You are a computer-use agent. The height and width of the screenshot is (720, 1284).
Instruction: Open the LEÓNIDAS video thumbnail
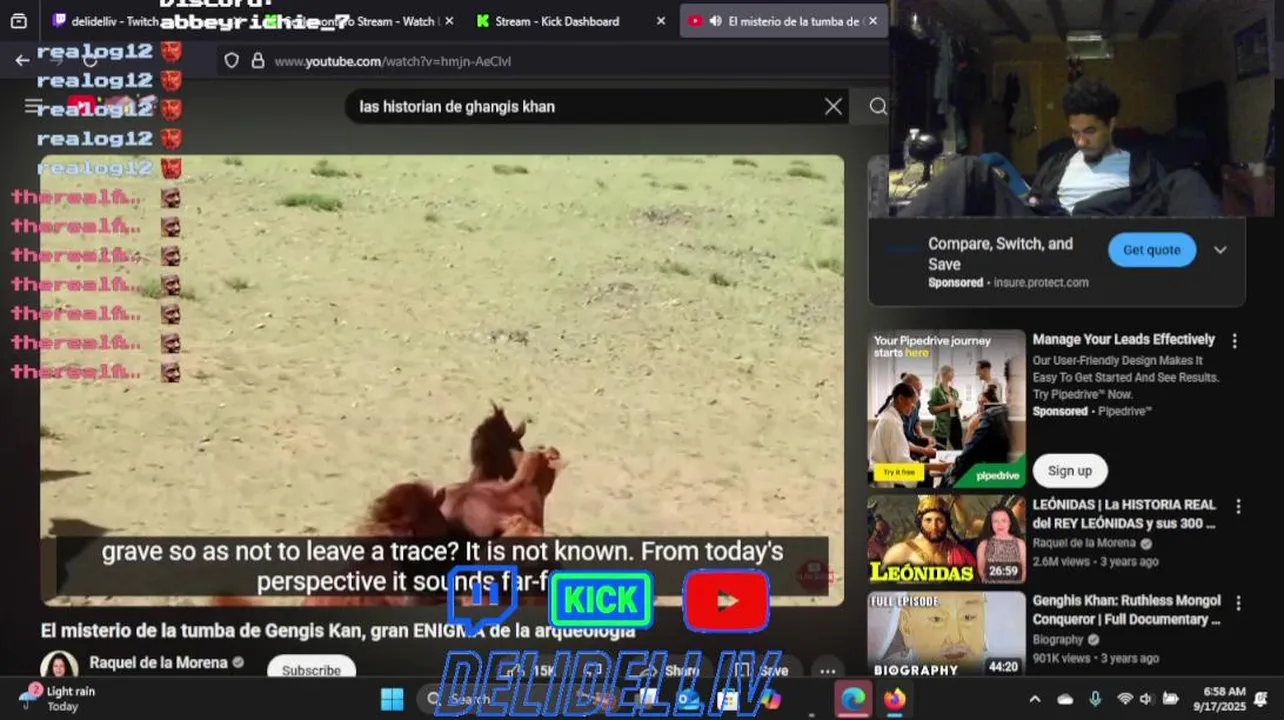(x=946, y=539)
